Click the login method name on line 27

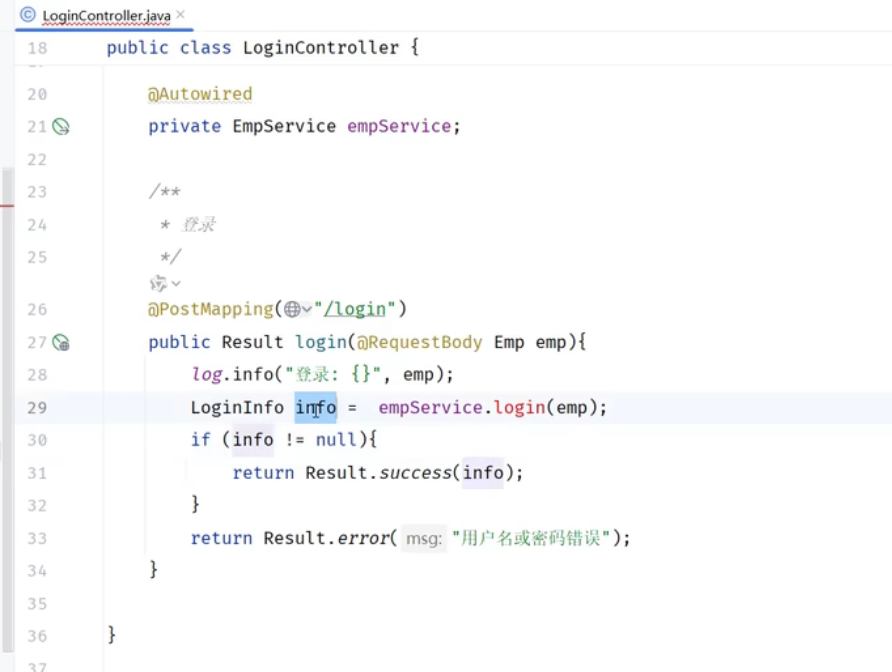[x=321, y=343]
